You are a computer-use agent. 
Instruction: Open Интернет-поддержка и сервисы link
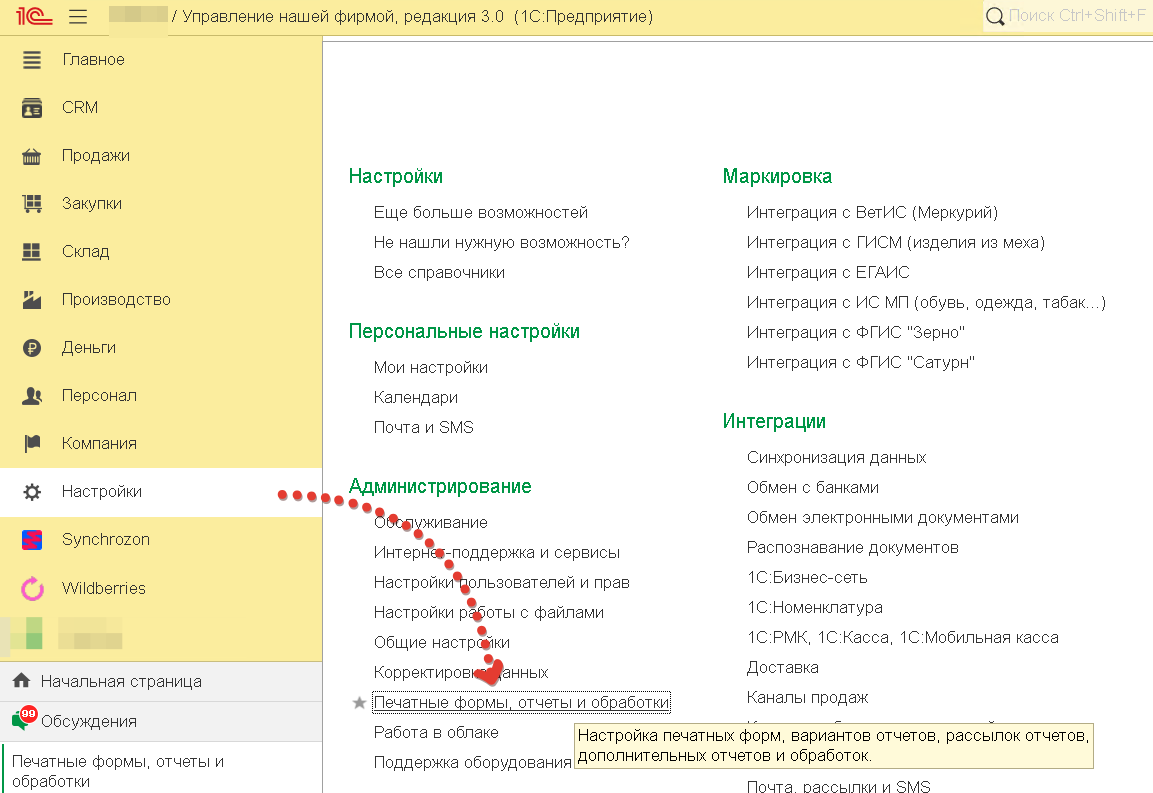pyautogui.click(x=497, y=552)
